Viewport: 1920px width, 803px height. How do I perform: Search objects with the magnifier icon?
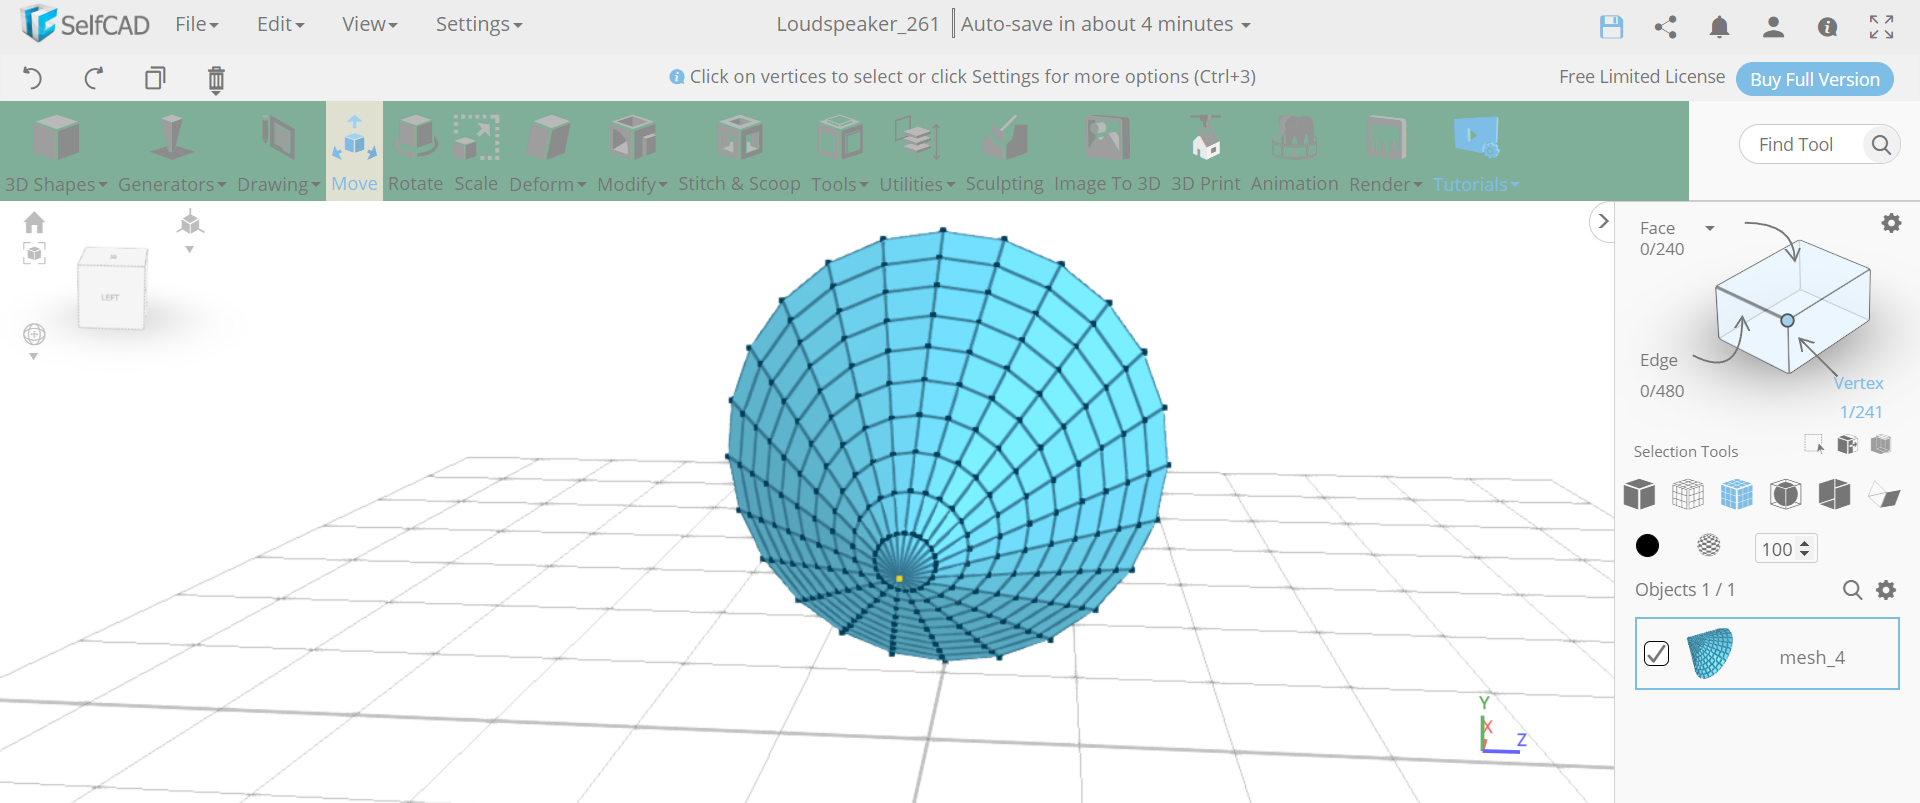click(x=1852, y=590)
